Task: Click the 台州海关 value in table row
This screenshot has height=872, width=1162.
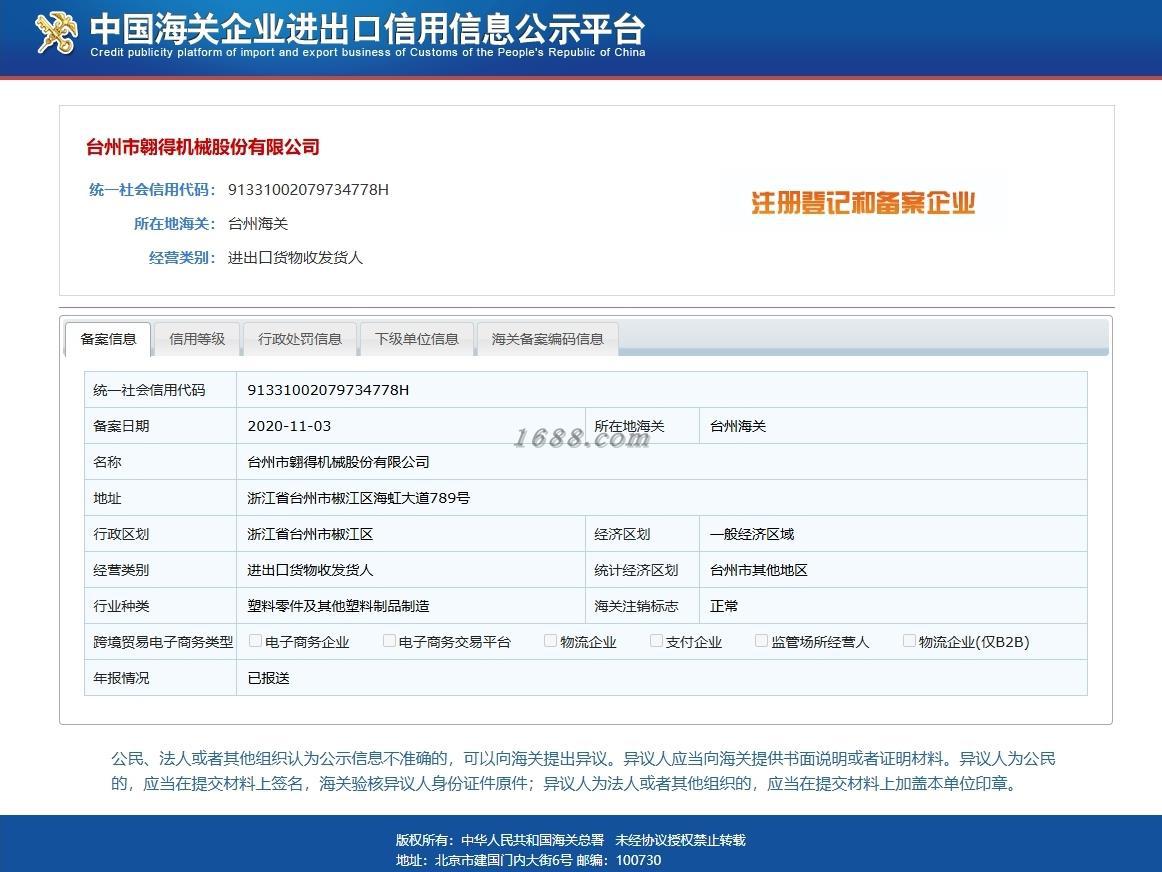Action: pyautogui.click(x=738, y=426)
